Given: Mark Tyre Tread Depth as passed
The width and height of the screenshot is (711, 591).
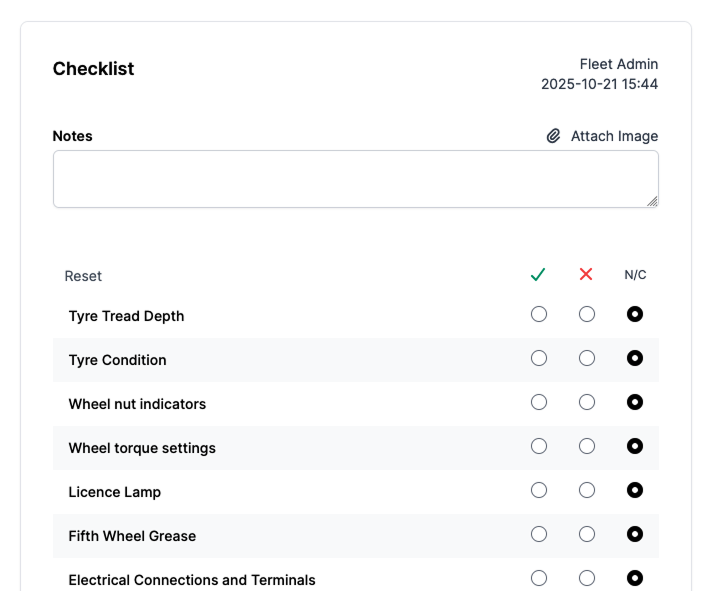Looking at the screenshot, I should 539,314.
